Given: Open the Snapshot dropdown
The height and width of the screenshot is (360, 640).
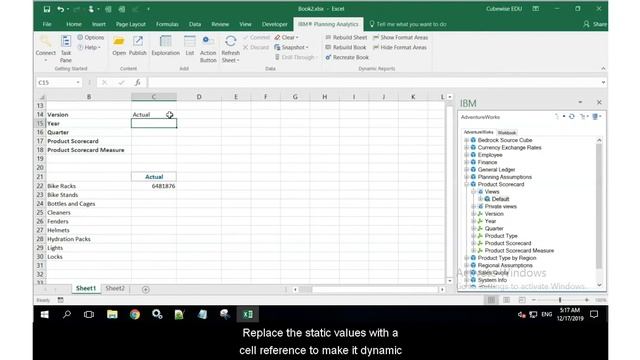Looking at the screenshot, I should pyautogui.click(x=291, y=47).
